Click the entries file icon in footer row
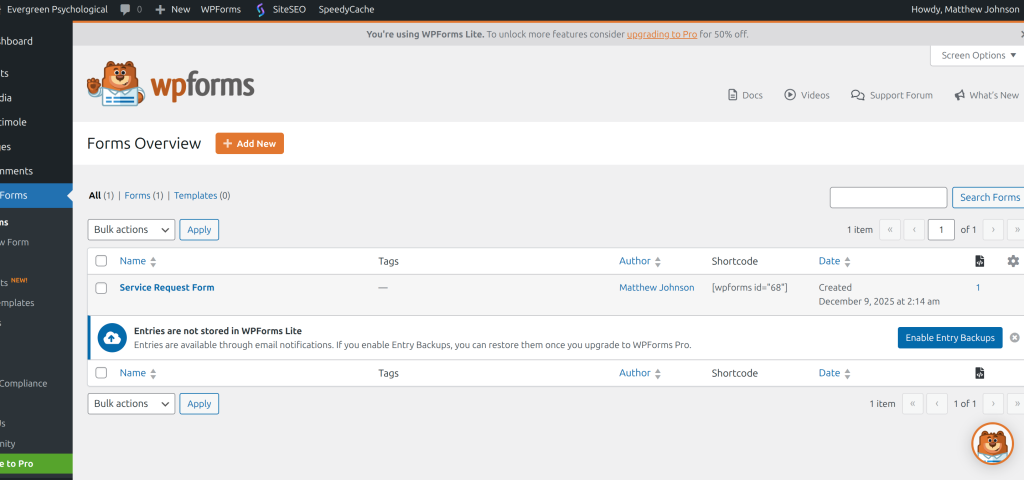 coord(980,374)
